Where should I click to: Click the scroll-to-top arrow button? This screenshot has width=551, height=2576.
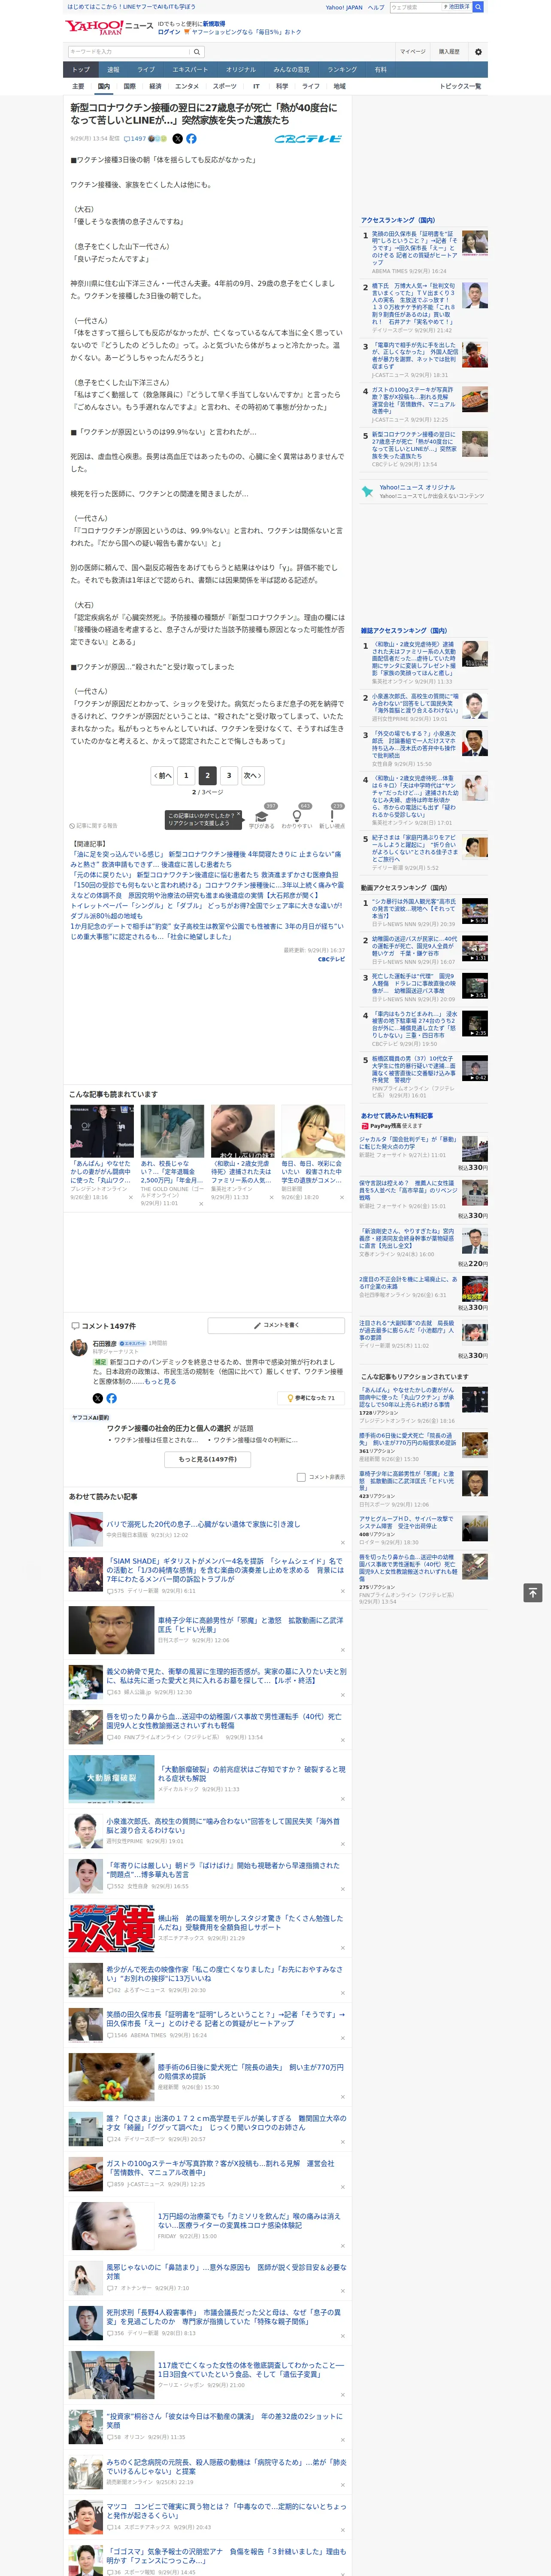[x=533, y=1593]
